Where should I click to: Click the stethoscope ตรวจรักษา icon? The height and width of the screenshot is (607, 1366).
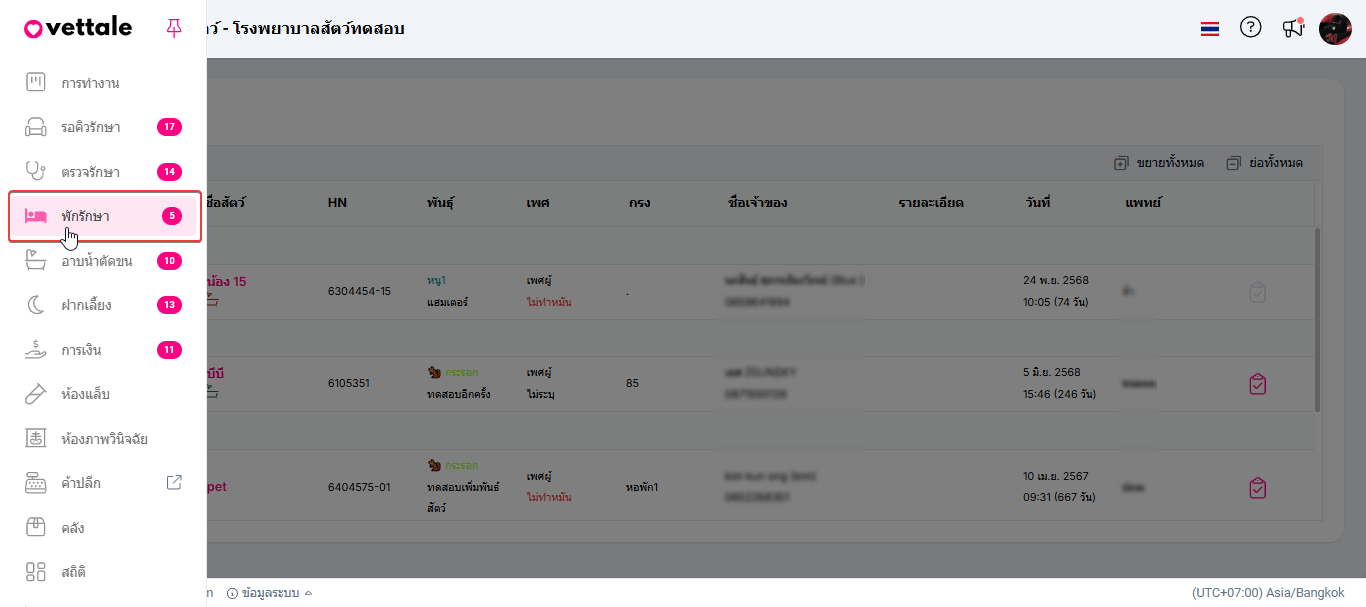pyautogui.click(x=36, y=171)
